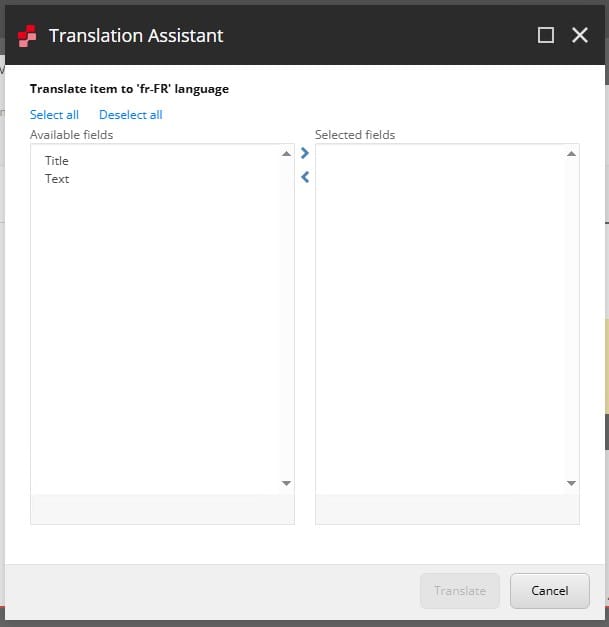The width and height of the screenshot is (609, 627).
Task: Click the Sitecore logo in the title bar
Action: tap(27, 36)
